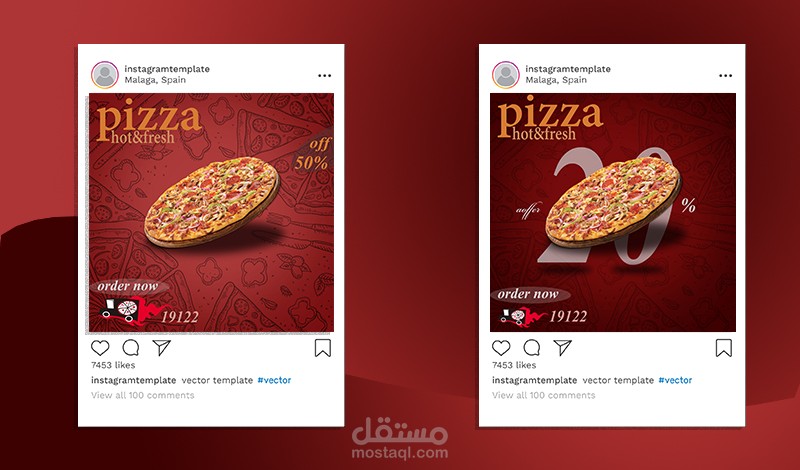This screenshot has width=800, height=470.
Task: Click the mostaql.com watermark logo
Action: pos(399,438)
